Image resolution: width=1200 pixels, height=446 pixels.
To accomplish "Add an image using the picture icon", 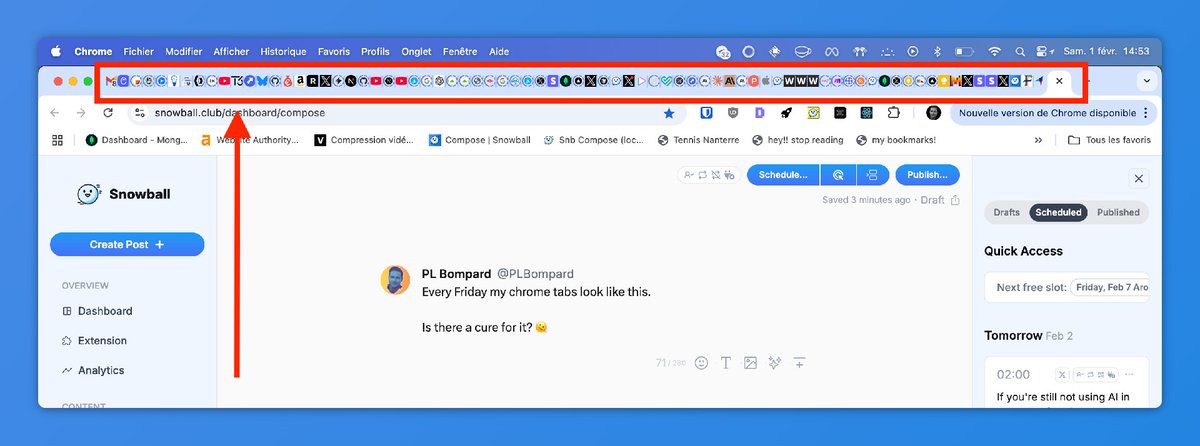I will coord(750,362).
